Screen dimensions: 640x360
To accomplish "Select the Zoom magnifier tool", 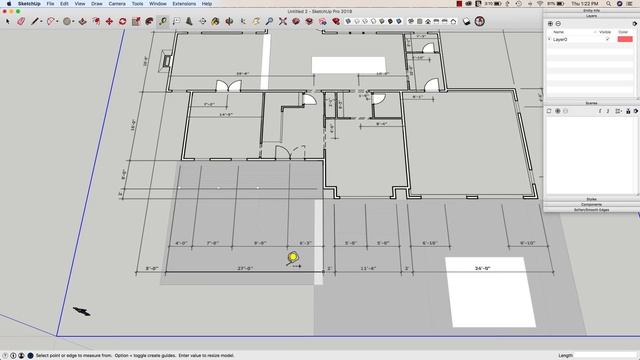I will pos(269,21).
